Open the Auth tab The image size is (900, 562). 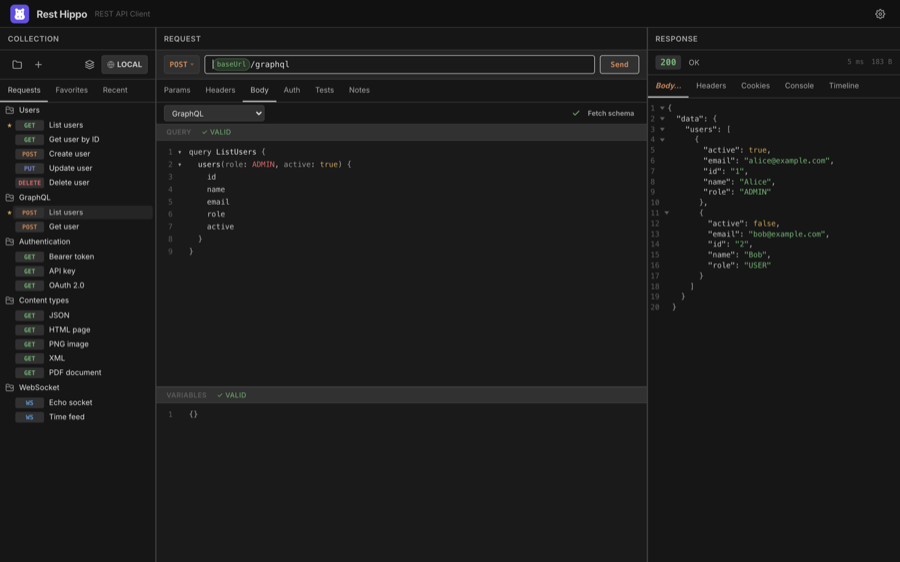(292, 90)
